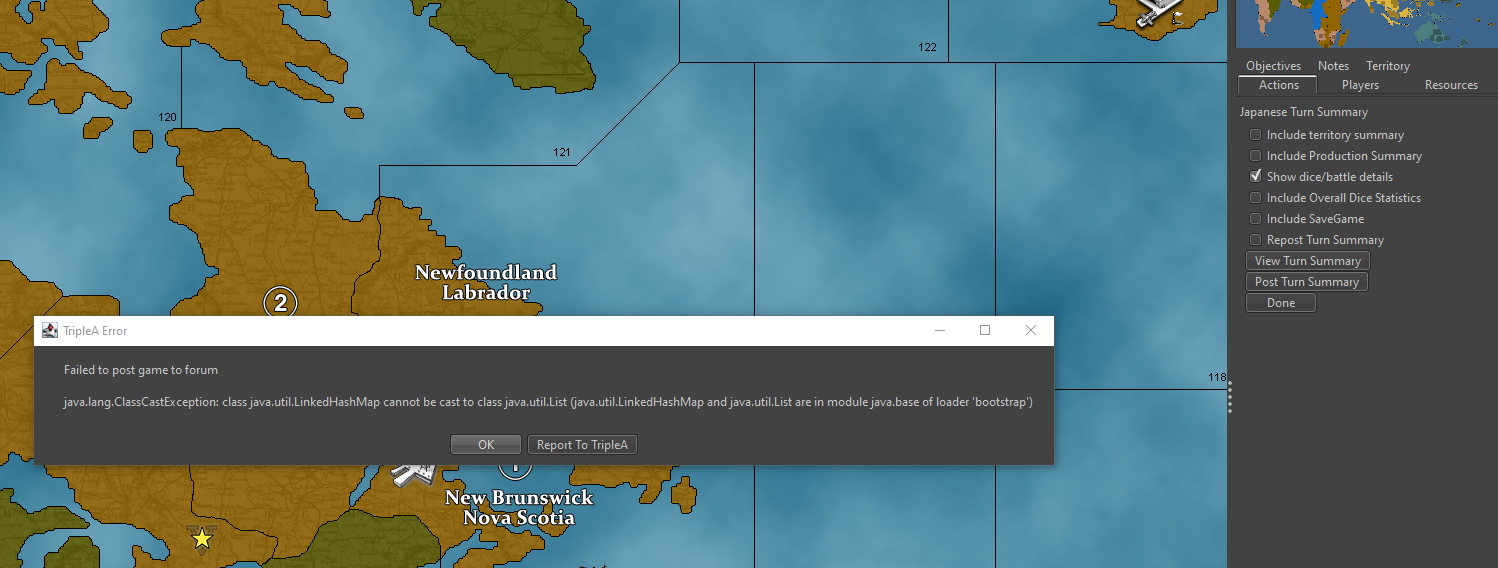Open the Players tab
The image size is (1498, 568).
click(1360, 85)
